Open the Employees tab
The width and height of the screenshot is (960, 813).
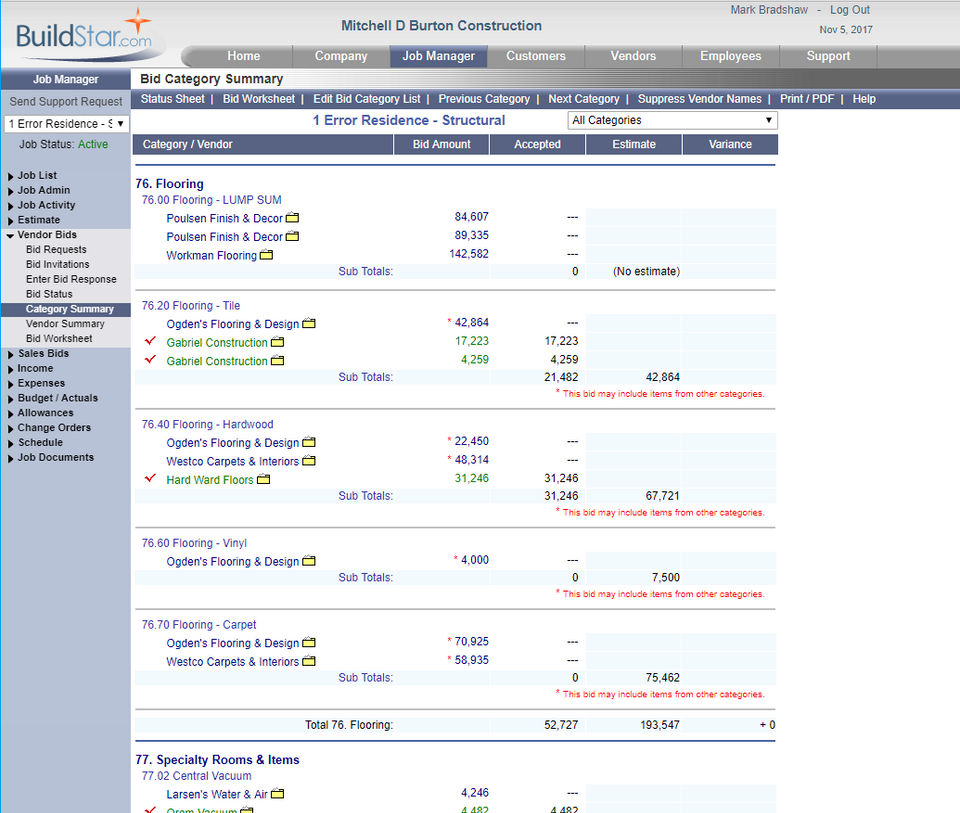coord(730,56)
